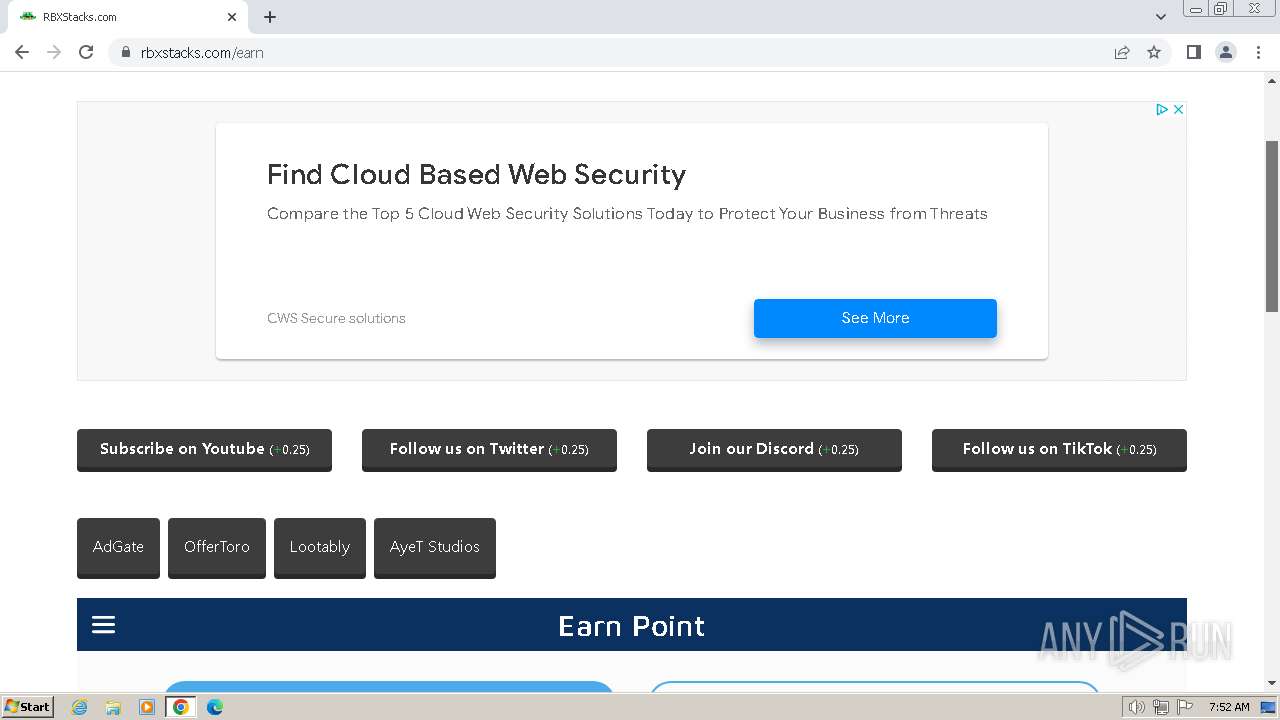Click Join our Discord button
The width and height of the screenshot is (1280, 720).
tap(774, 450)
